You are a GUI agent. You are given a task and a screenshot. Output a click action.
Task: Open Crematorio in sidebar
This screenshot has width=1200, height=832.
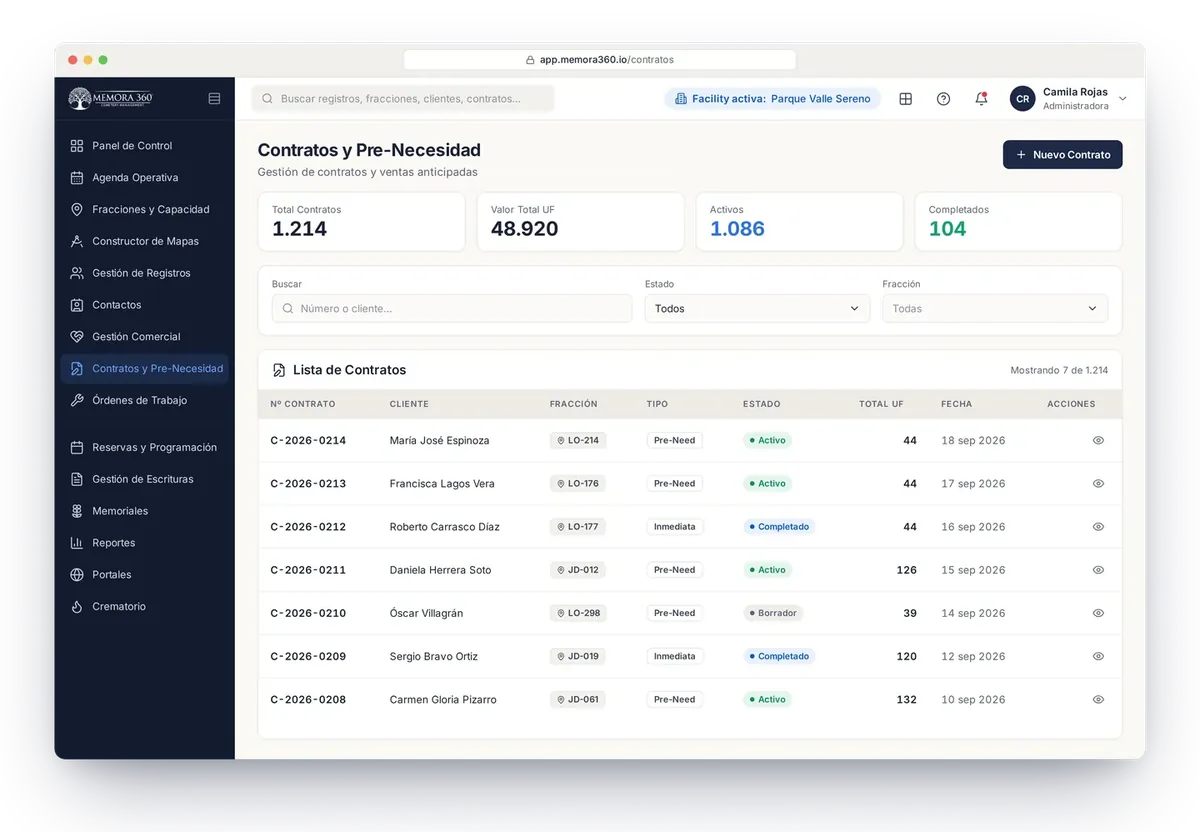(144, 607)
